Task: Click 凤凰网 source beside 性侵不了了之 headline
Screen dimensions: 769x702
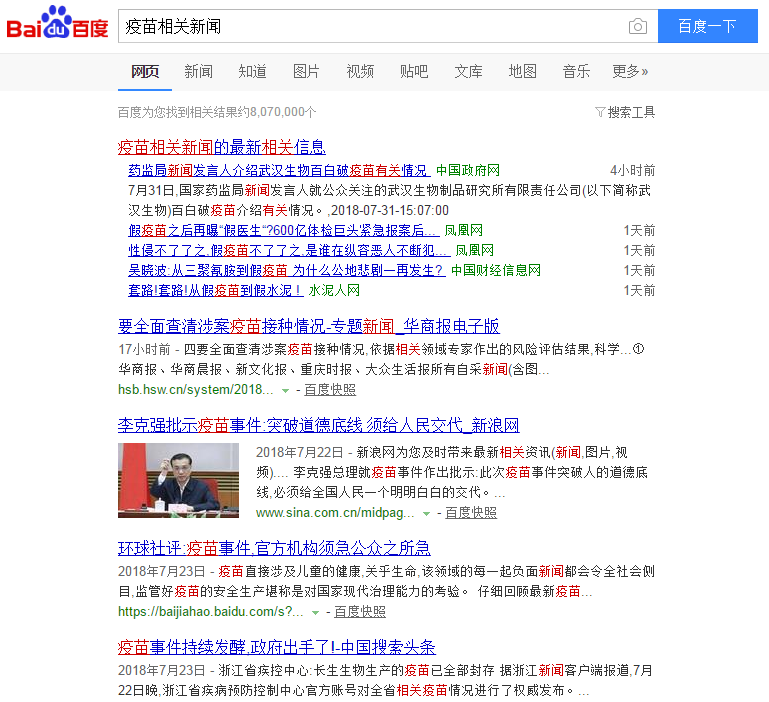Action: 474,251
